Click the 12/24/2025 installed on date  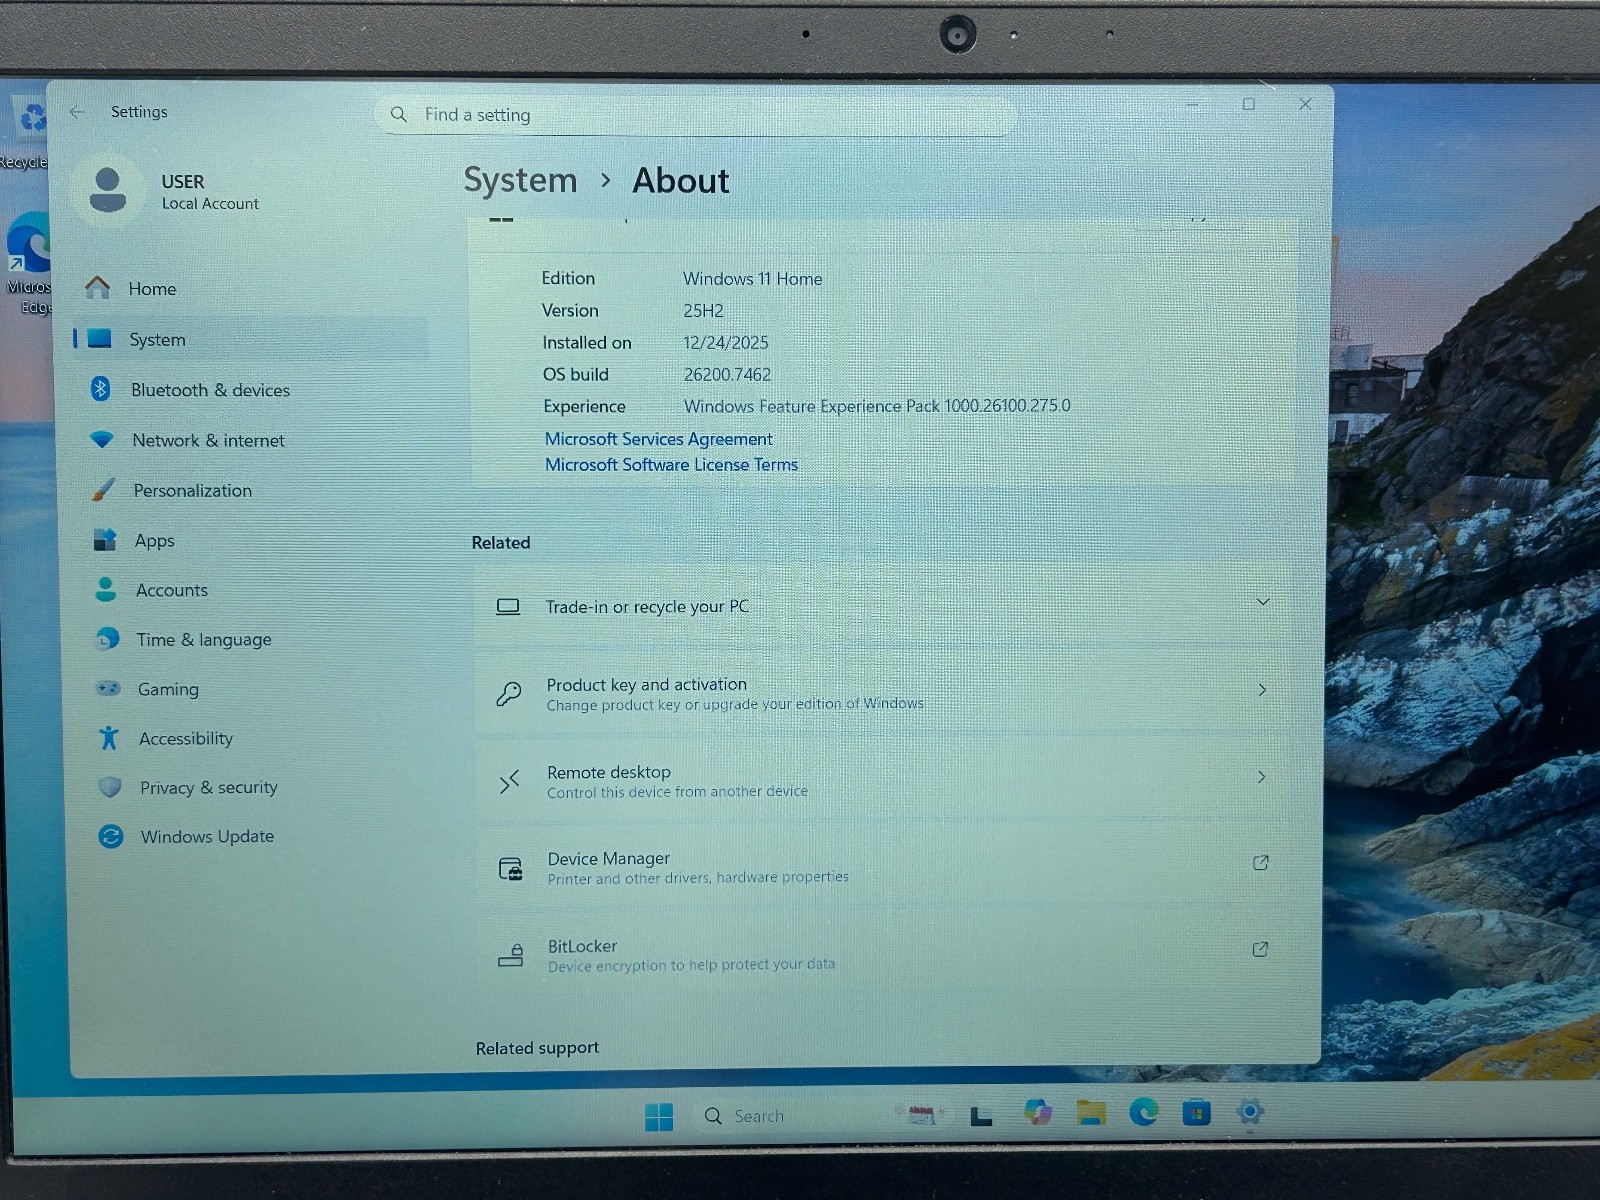click(x=726, y=343)
